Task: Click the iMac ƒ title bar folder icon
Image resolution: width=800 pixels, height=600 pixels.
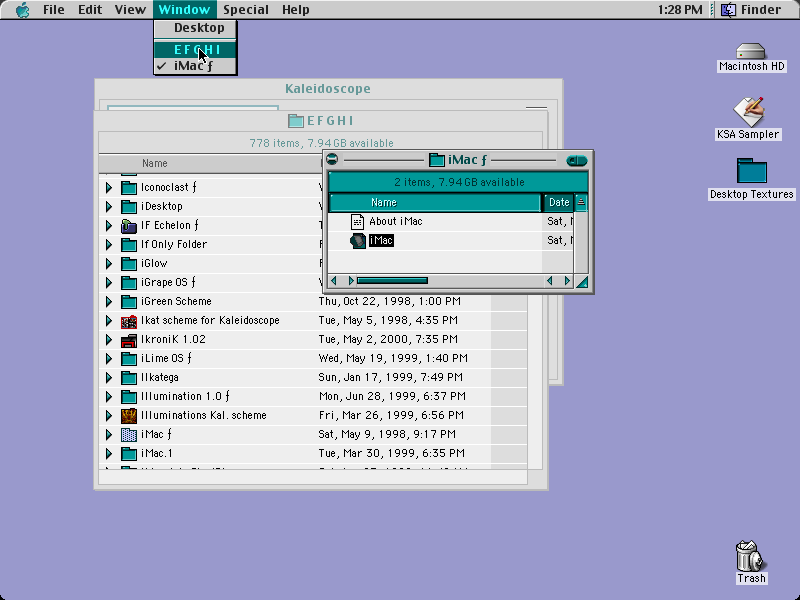Action: [437, 160]
